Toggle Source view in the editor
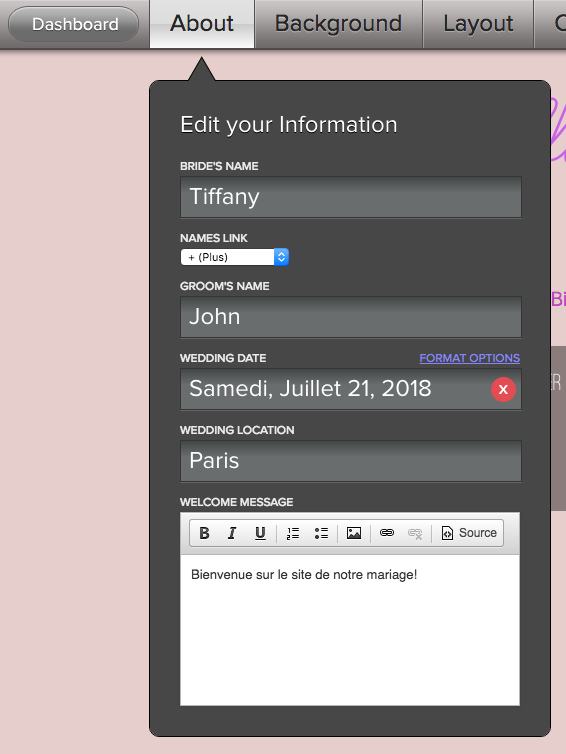The height and width of the screenshot is (754, 566). point(469,533)
